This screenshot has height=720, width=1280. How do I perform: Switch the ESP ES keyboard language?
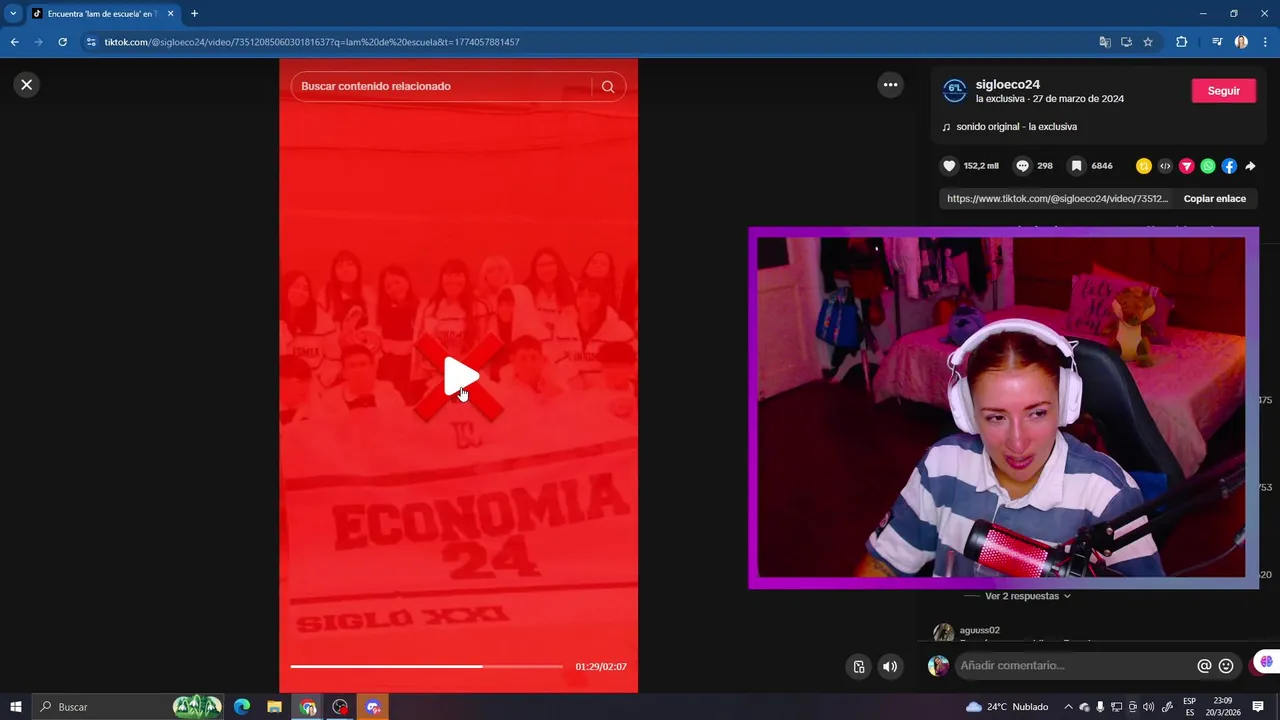pyautogui.click(x=1190, y=707)
